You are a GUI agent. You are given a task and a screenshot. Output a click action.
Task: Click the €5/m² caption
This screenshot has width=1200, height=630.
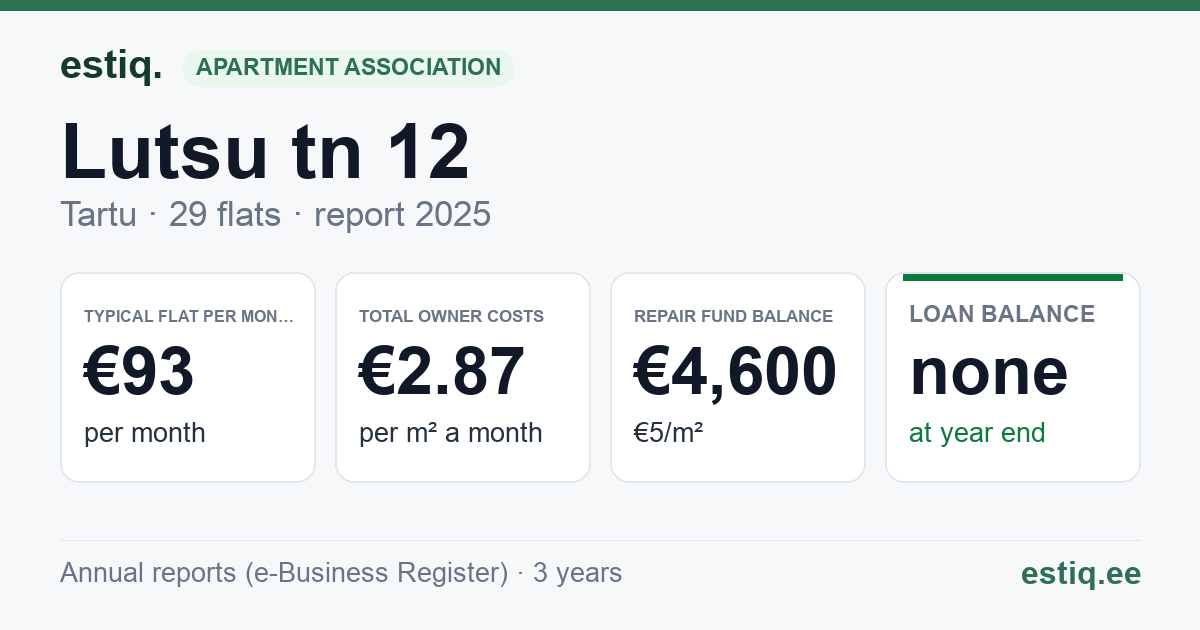point(668,433)
